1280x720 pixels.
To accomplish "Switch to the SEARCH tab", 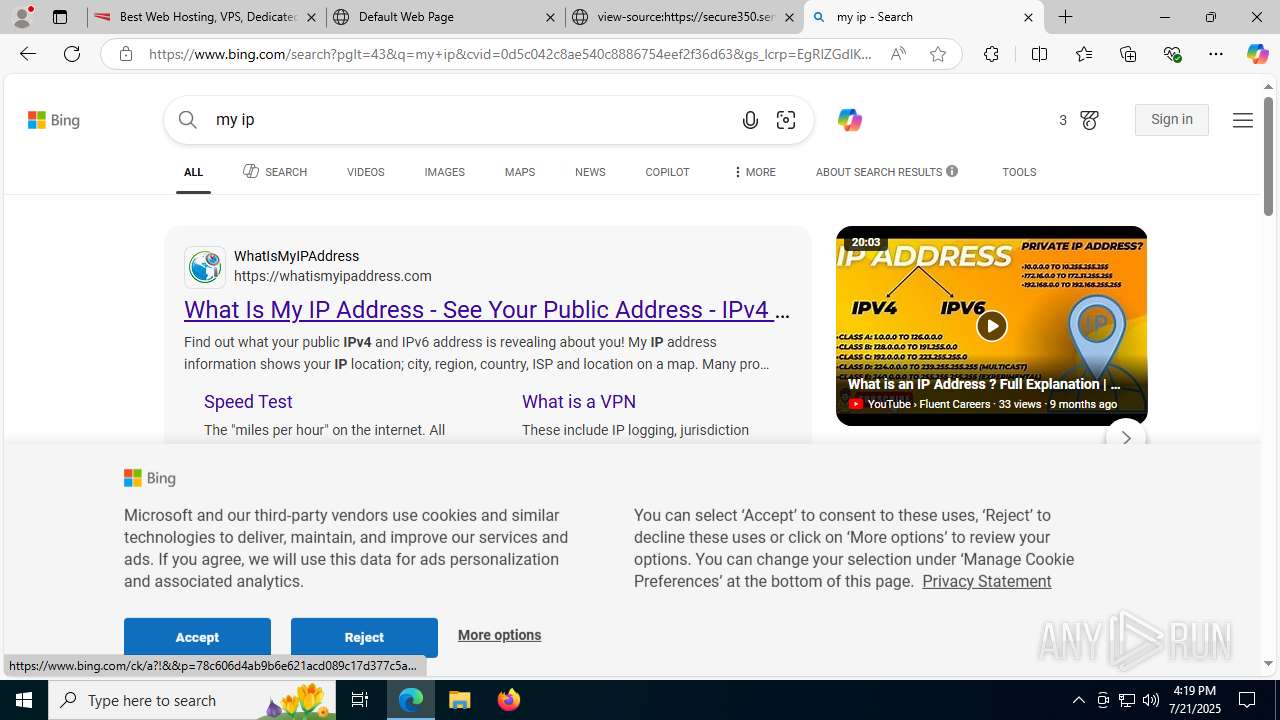I will click(x=275, y=172).
